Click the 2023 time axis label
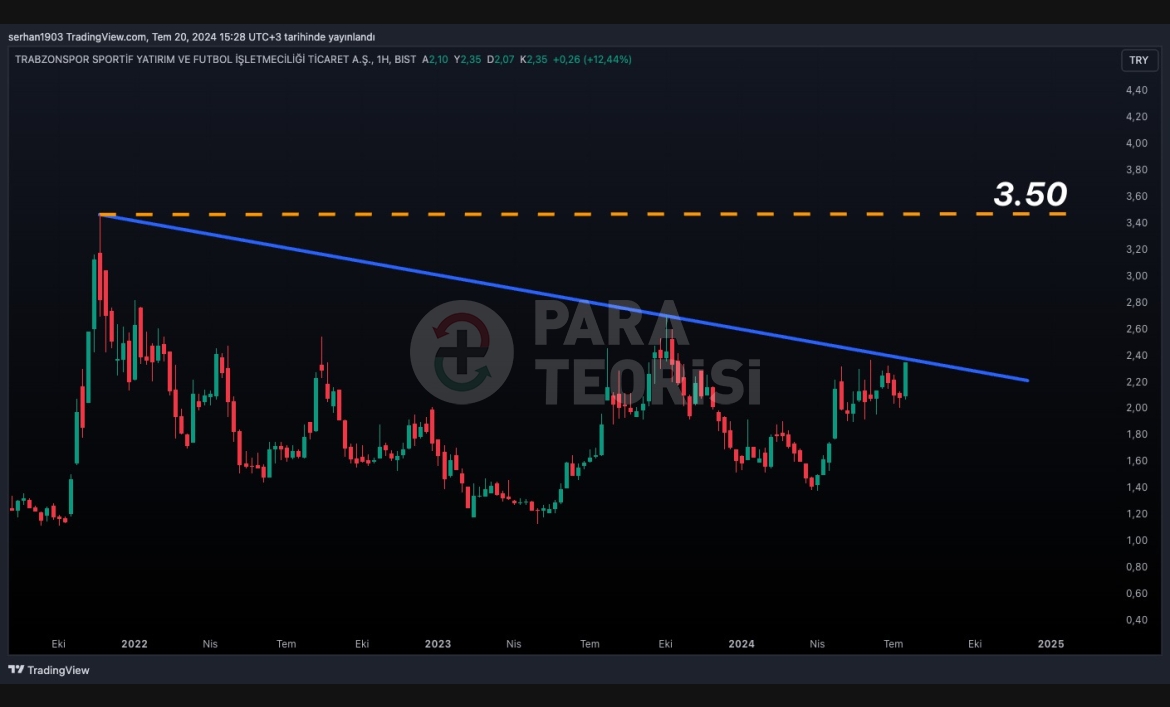The height and width of the screenshot is (707, 1170). coord(438,644)
